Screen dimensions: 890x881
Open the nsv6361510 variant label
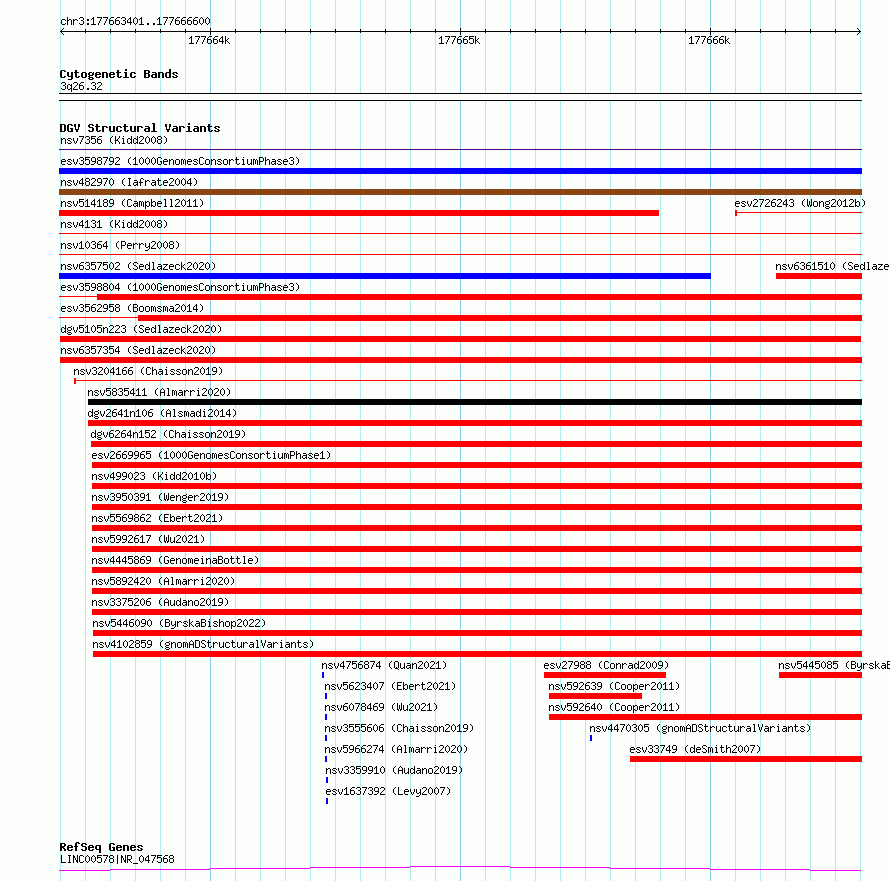pyautogui.click(x=832, y=266)
